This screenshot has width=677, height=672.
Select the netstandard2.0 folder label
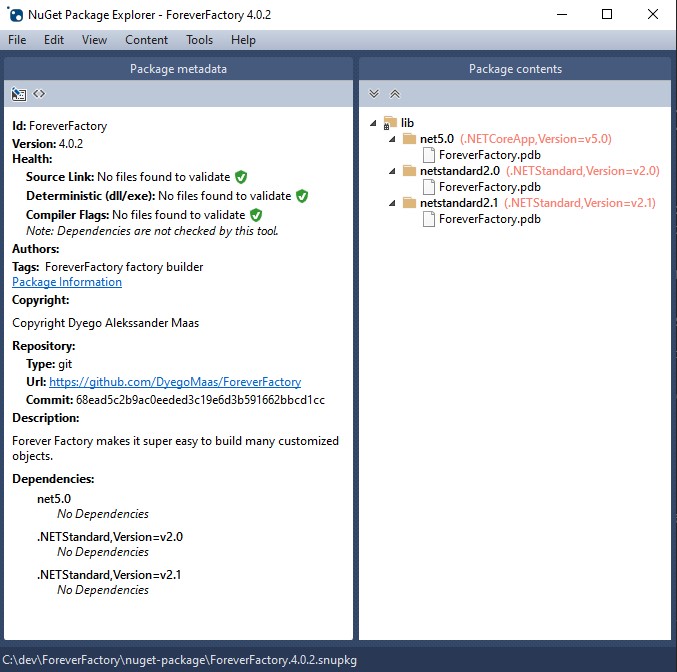pos(460,171)
